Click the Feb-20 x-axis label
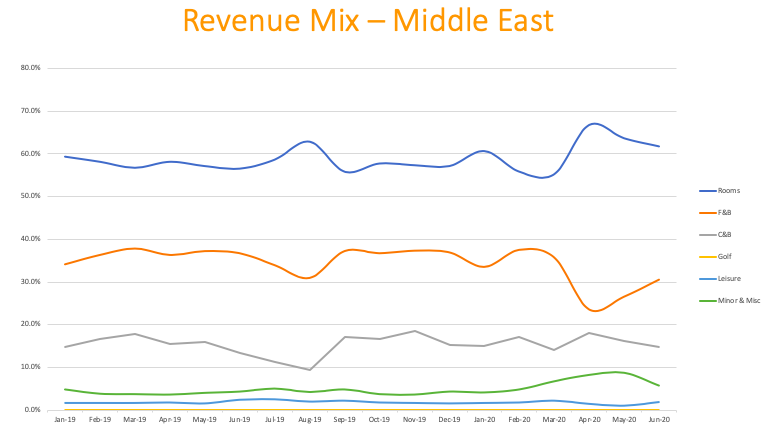This screenshot has height=440, width=773. pos(520,420)
